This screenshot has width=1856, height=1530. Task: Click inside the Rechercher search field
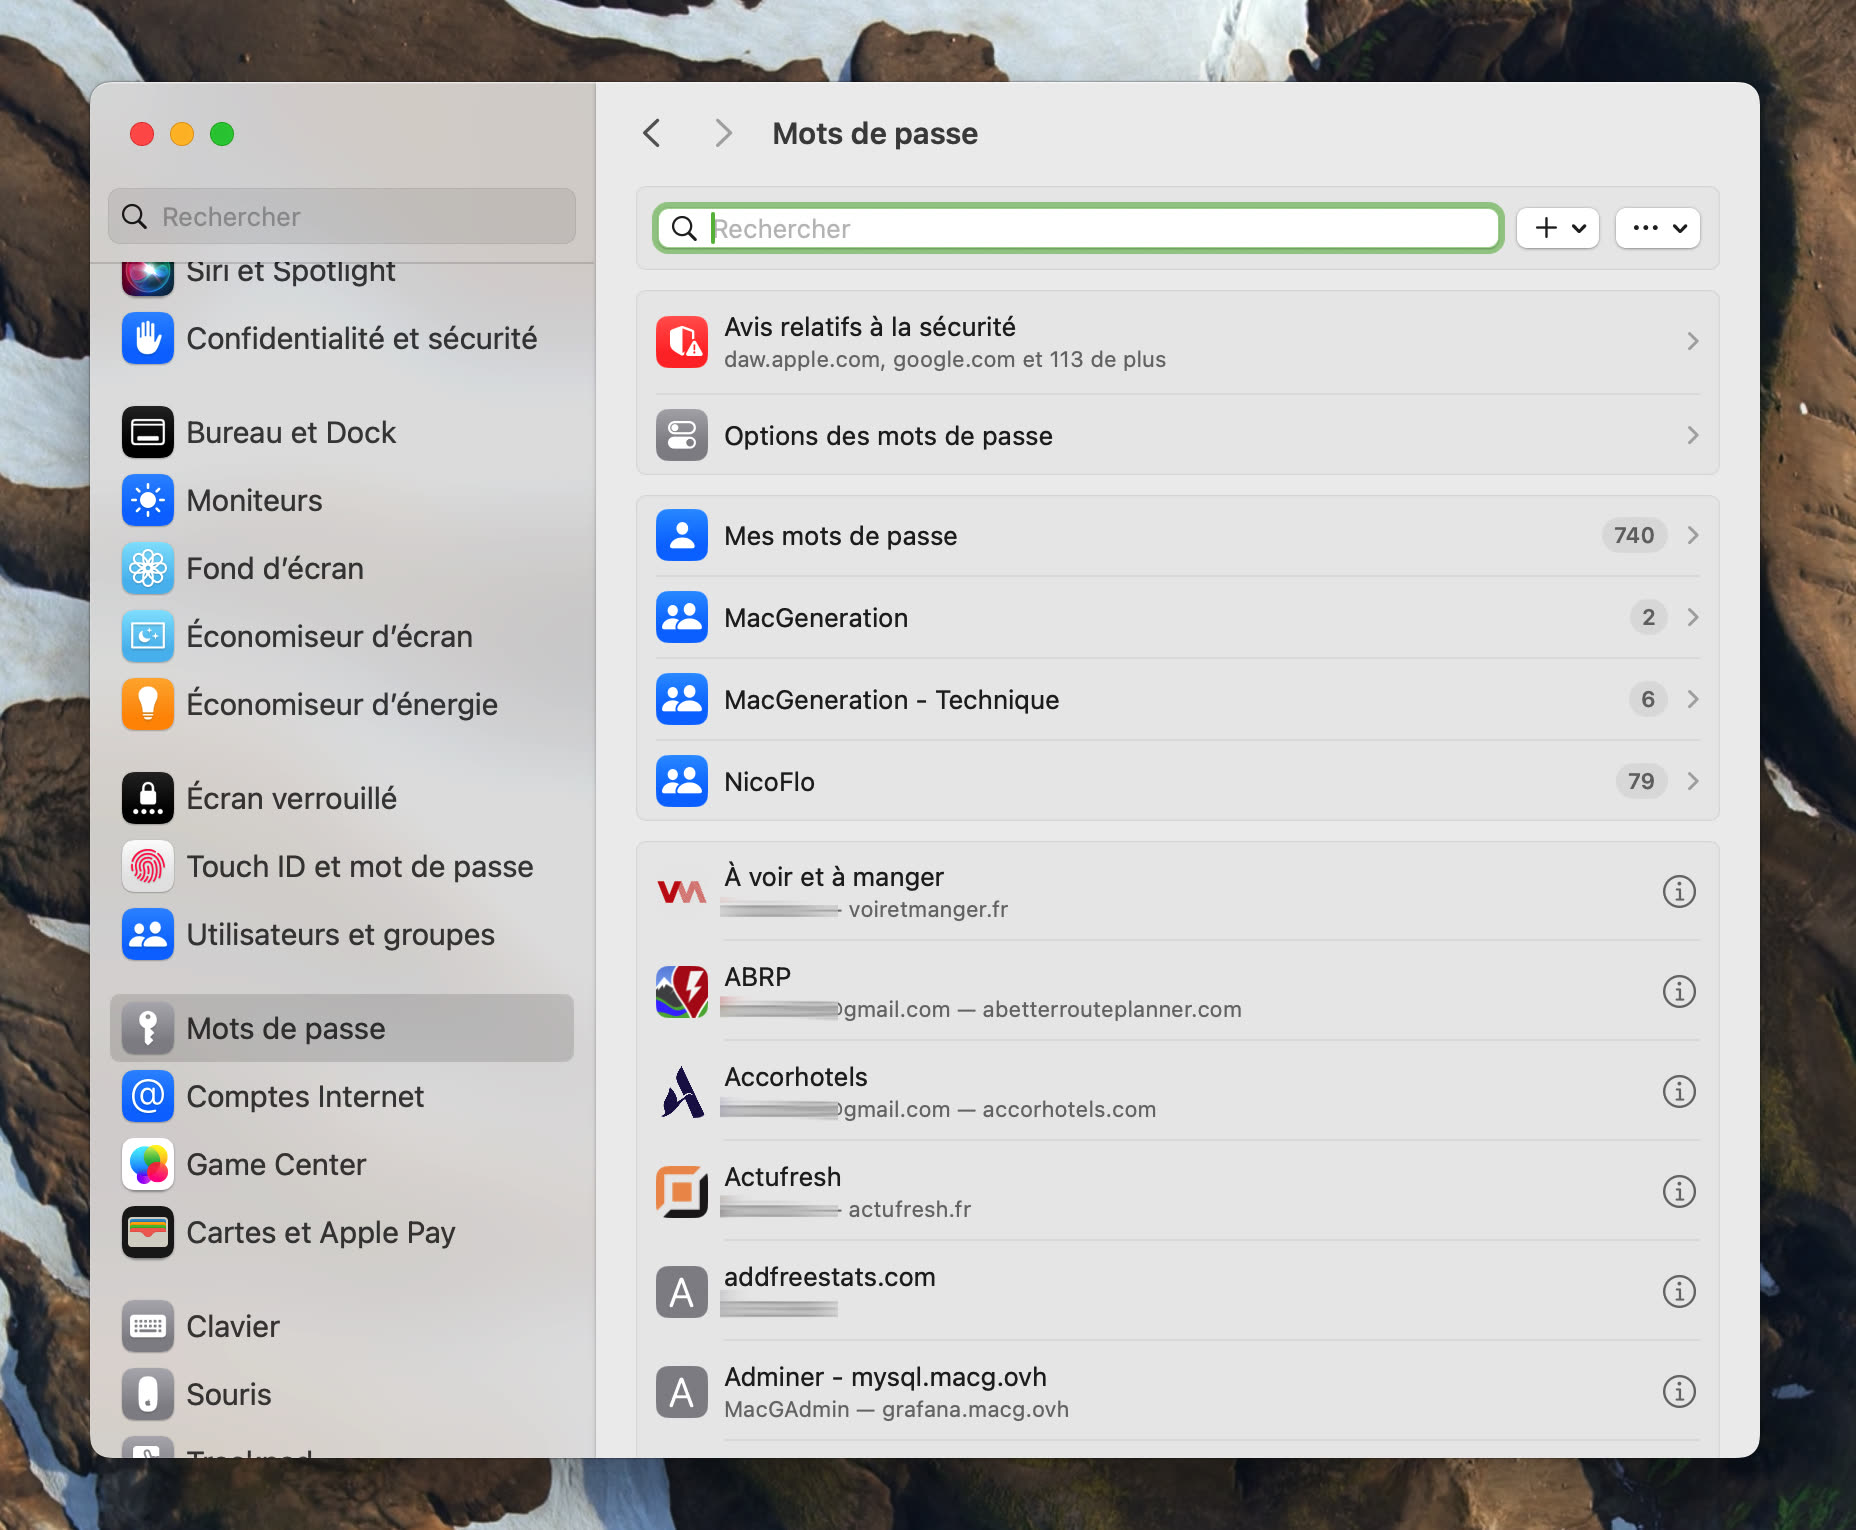tap(1077, 228)
